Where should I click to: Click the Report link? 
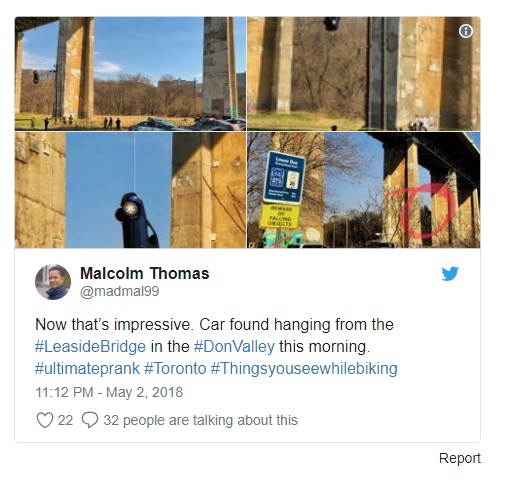click(x=460, y=458)
